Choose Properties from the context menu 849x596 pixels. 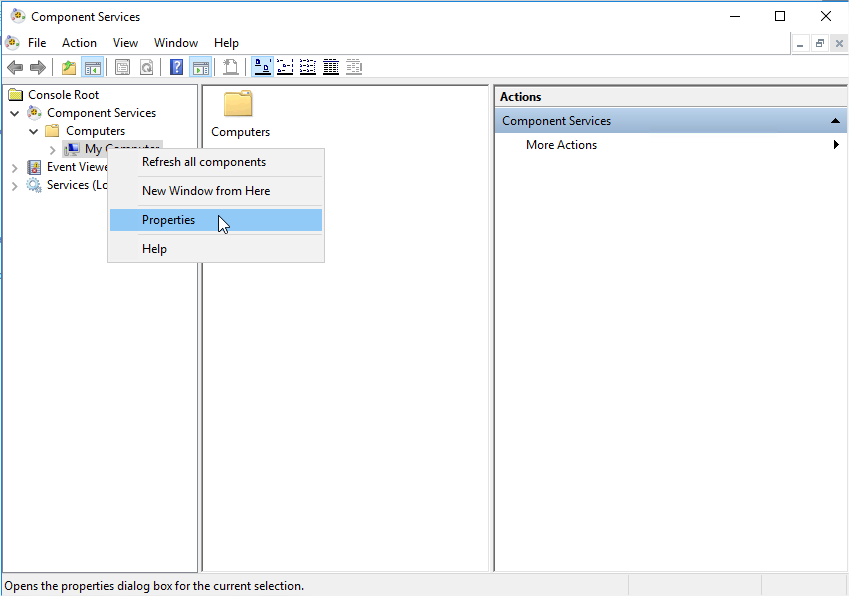(x=168, y=220)
